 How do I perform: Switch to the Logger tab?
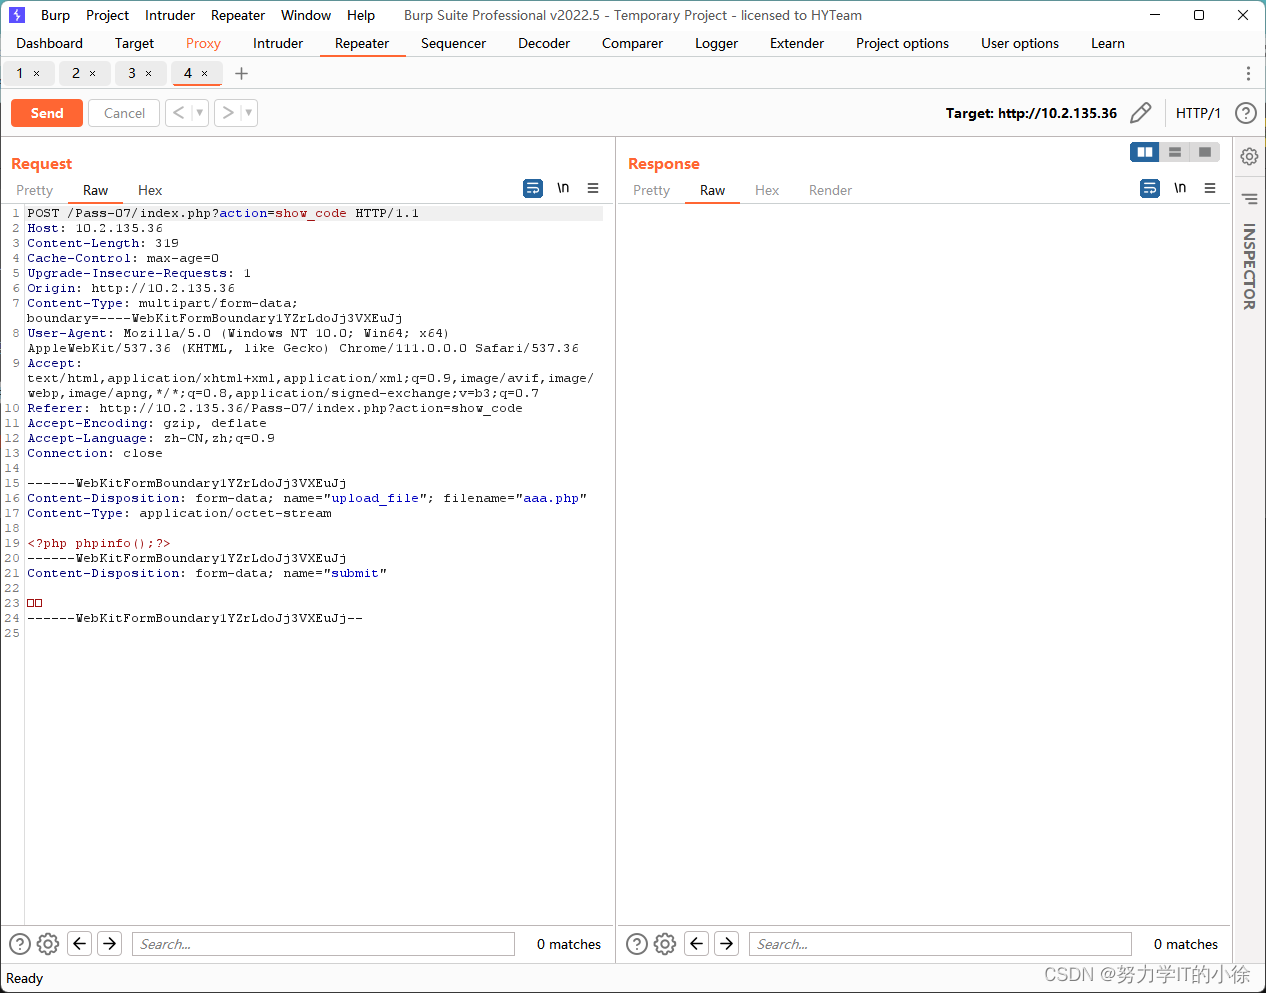pyautogui.click(x=716, y=43)
